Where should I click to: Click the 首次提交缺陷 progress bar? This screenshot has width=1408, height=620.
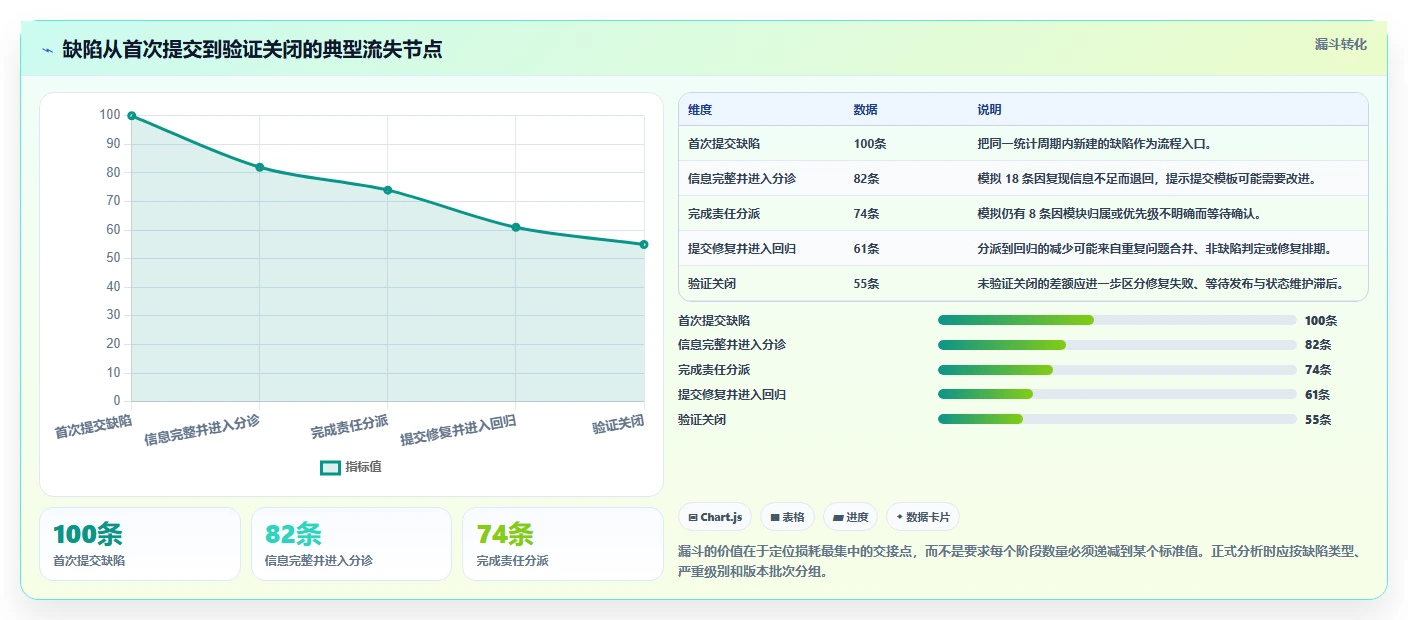[x=1117, y=320]
